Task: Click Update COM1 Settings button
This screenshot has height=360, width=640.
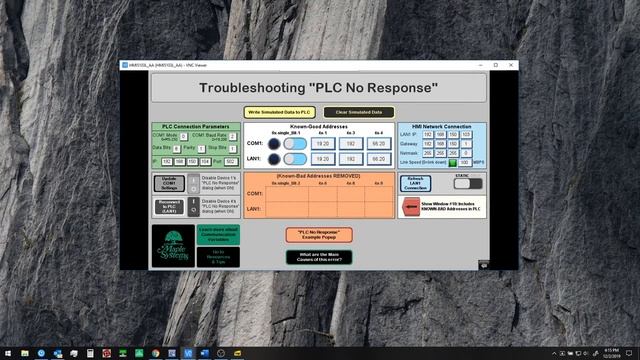Action: pos(169,184)
